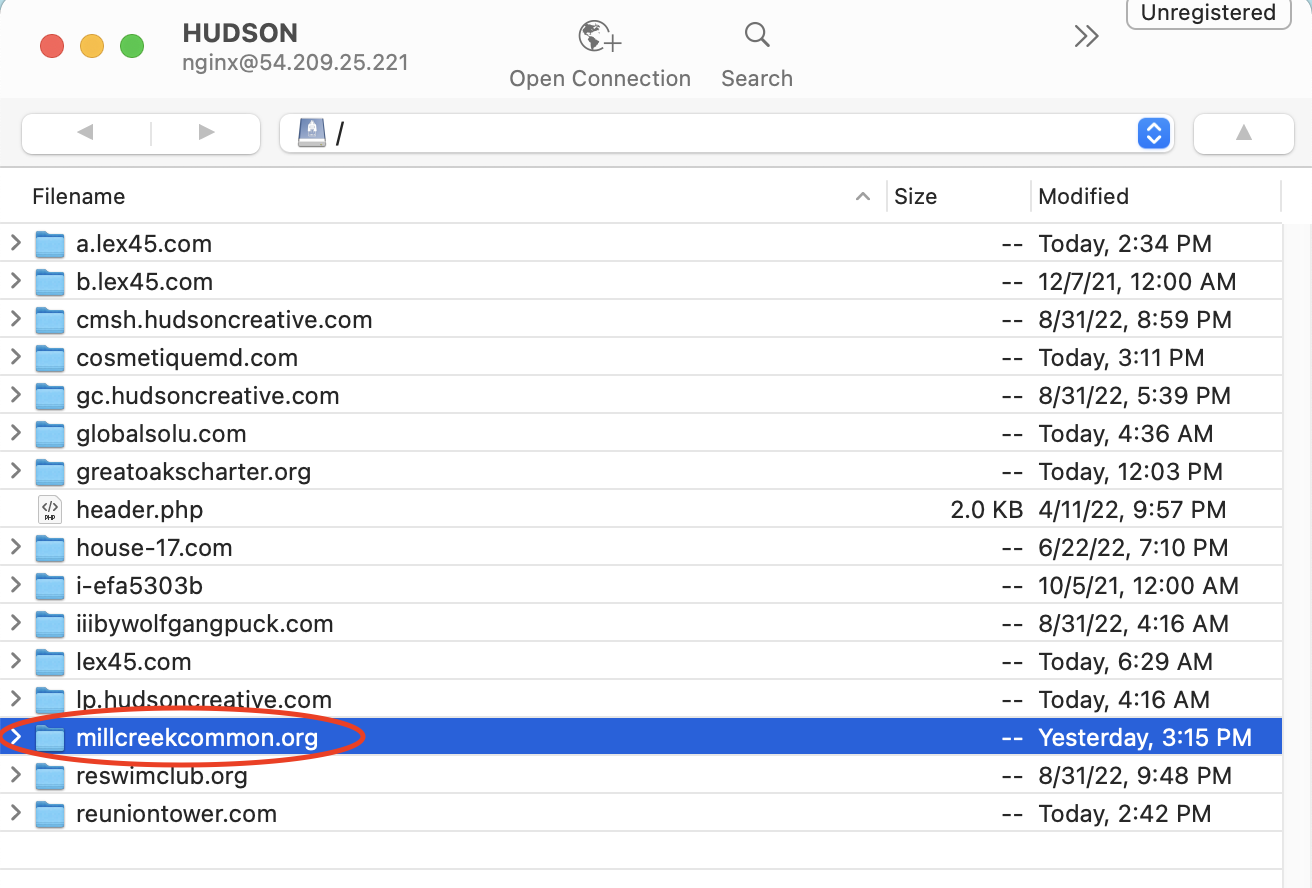Select the lex45.com filename

tap(134, 661)
